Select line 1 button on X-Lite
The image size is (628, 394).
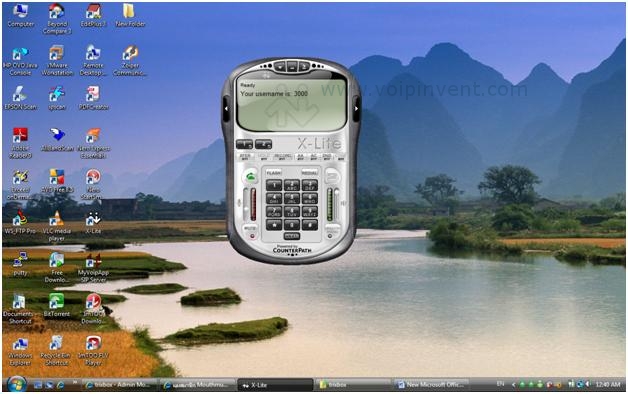(244, 144)
